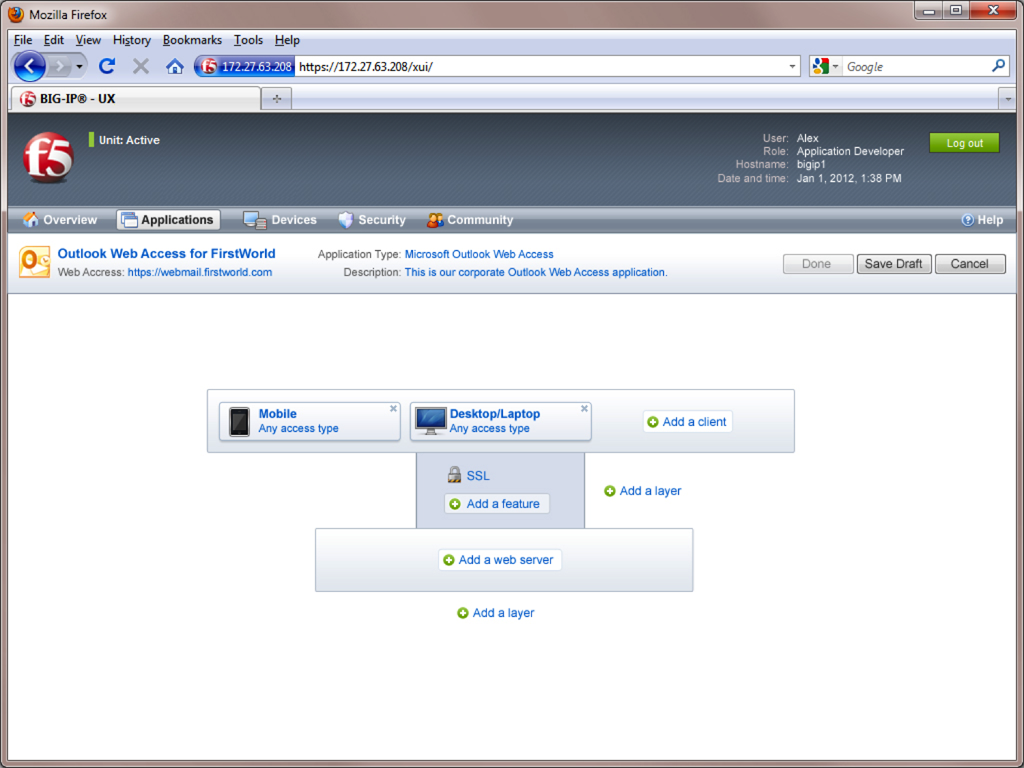Click the user name Alex
Image resolution: width=1024 pixels, height=768 pixels.
(807, 138)
